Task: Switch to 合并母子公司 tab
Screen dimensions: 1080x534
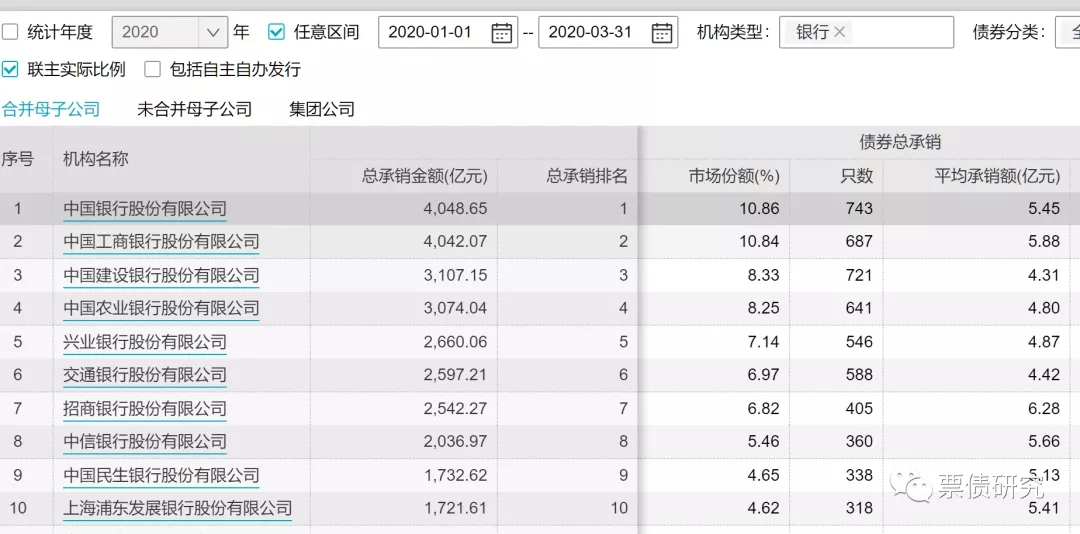Action: coord(51,109)
